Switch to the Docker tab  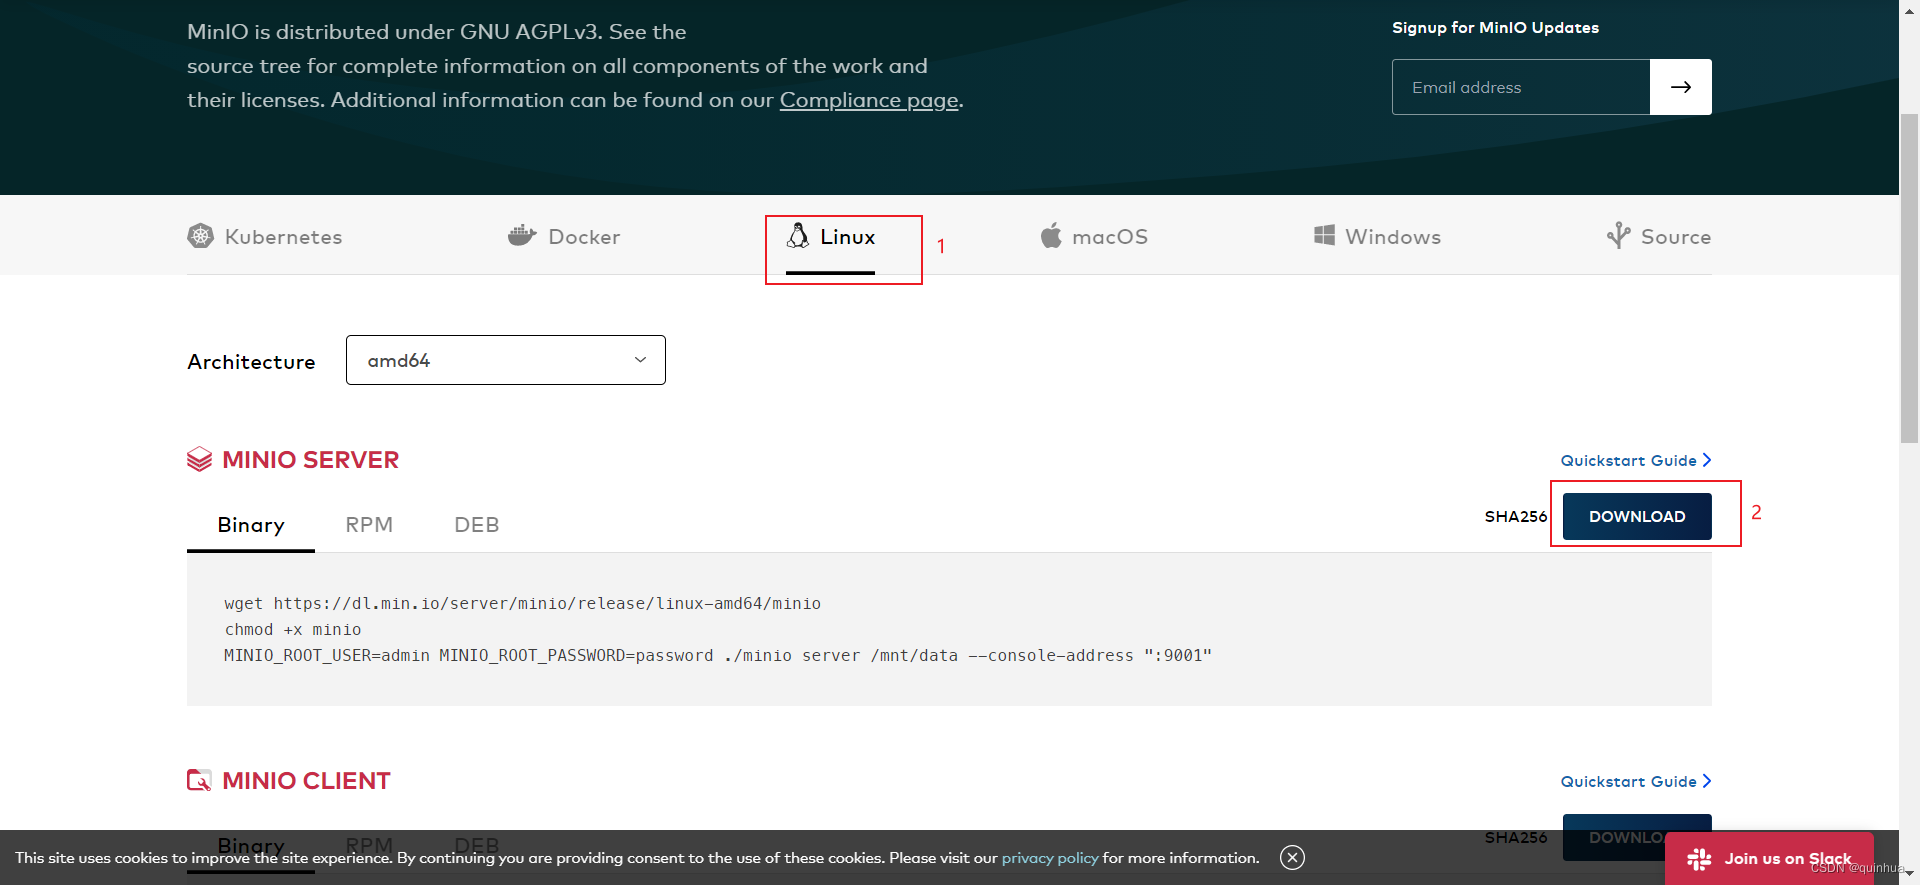[x=564, y=237]
